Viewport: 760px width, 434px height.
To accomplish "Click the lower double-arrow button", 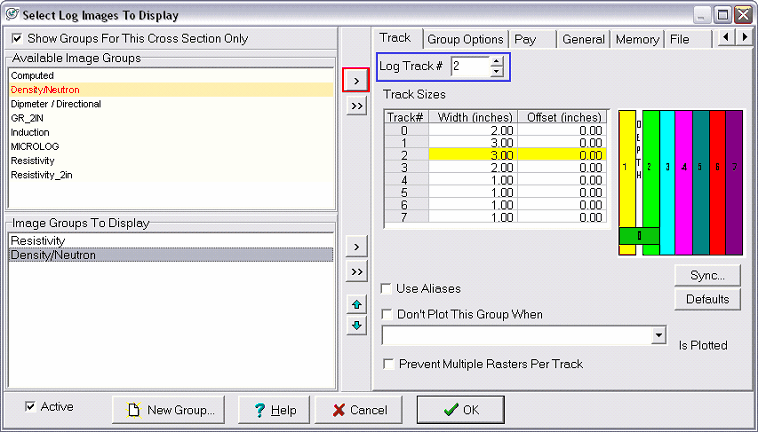I will [357, 272].
